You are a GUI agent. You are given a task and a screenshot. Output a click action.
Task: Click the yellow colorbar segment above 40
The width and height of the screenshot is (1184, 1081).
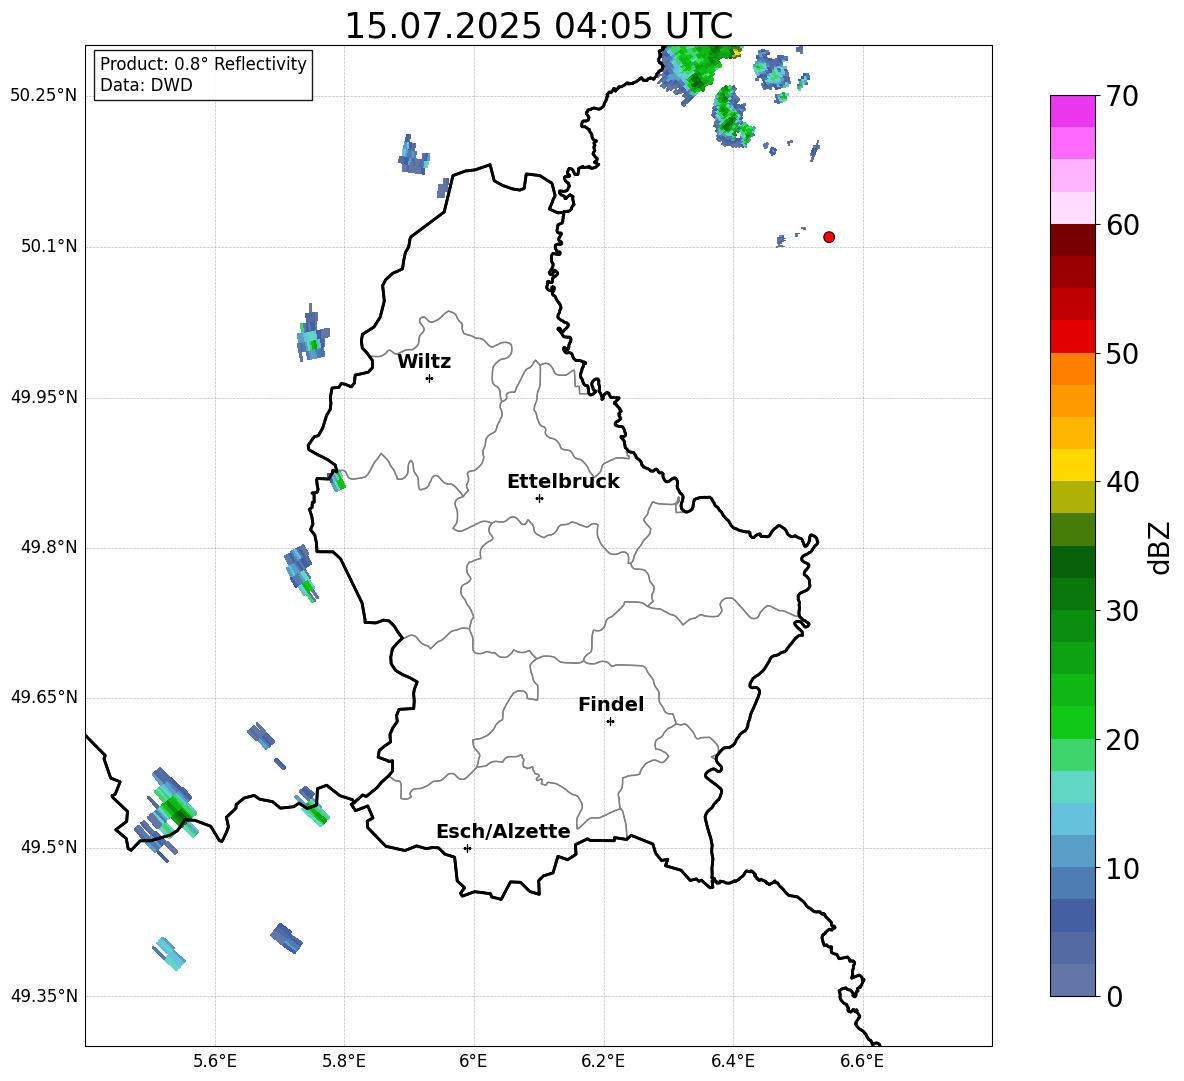click(1072, 465)
